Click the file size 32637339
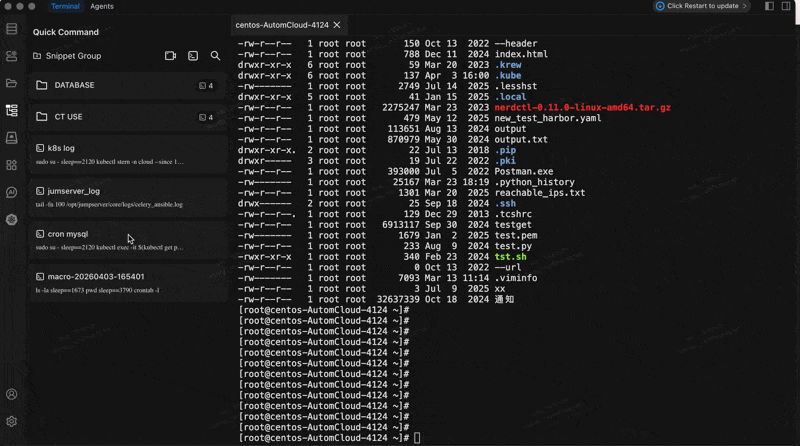Viewport: 800px width, 446px height. coord(398,300)
